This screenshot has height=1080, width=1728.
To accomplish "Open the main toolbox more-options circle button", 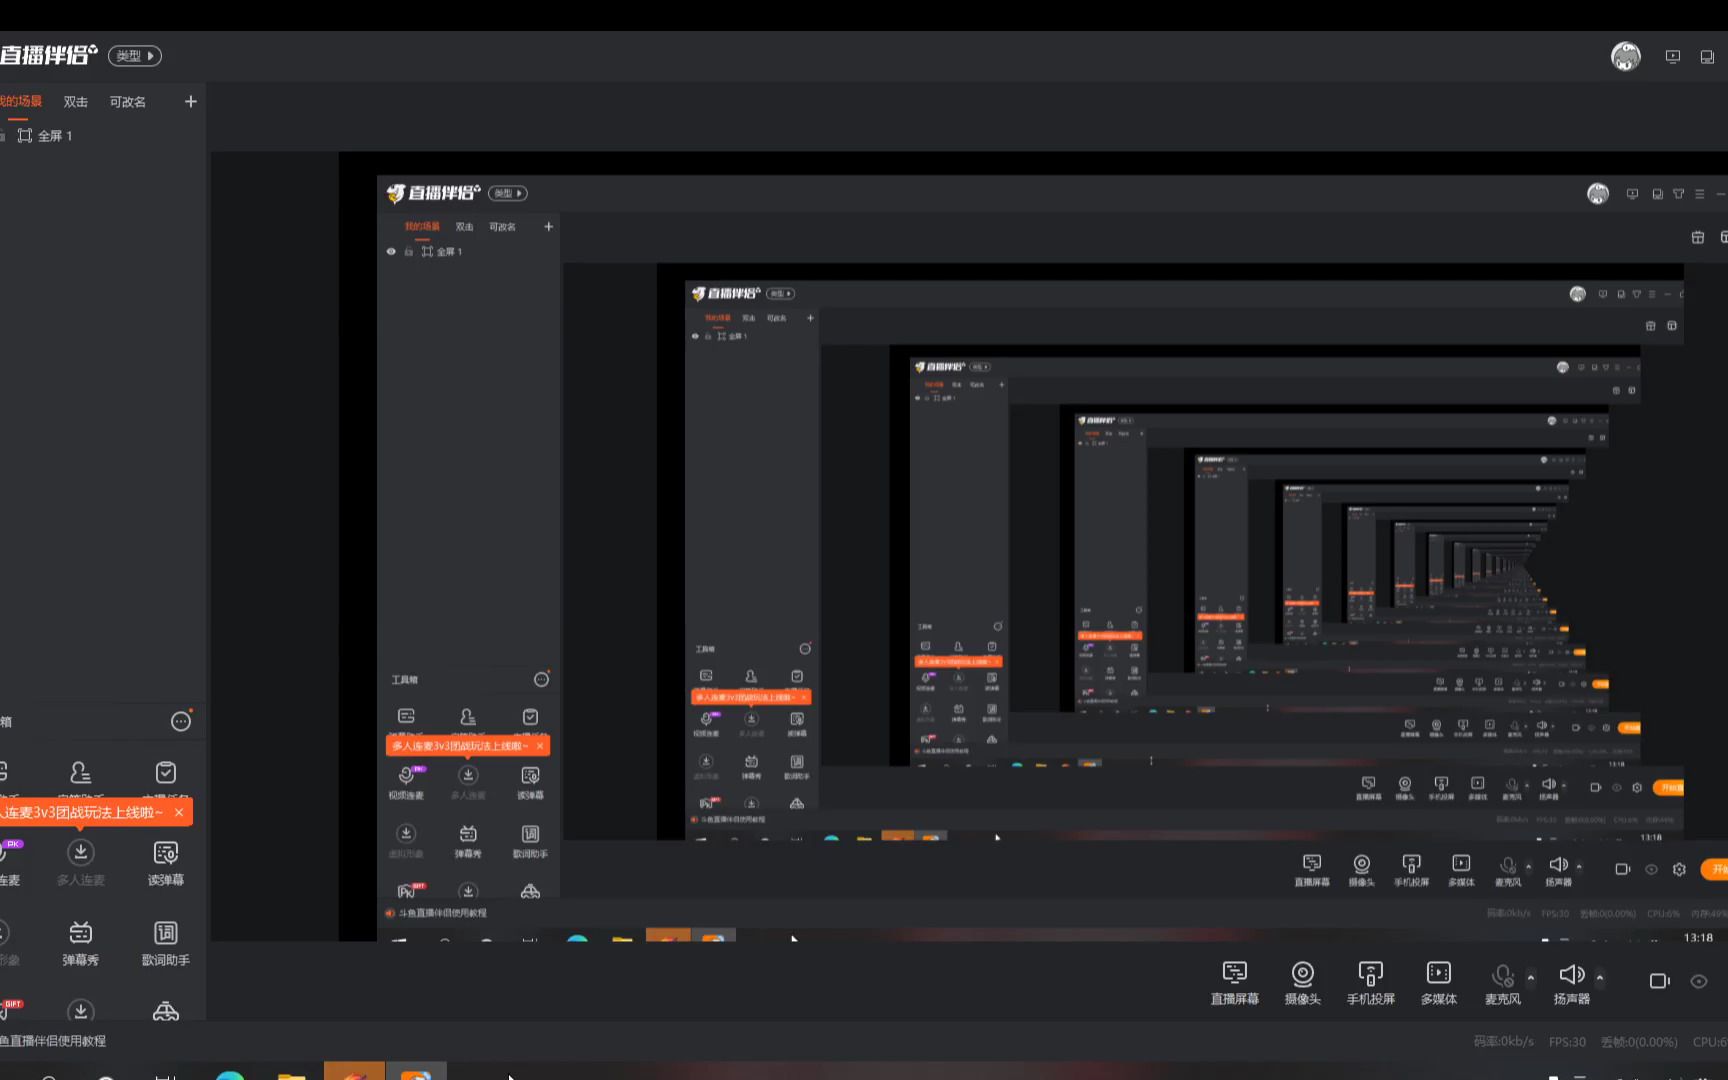I will point(181,722).
